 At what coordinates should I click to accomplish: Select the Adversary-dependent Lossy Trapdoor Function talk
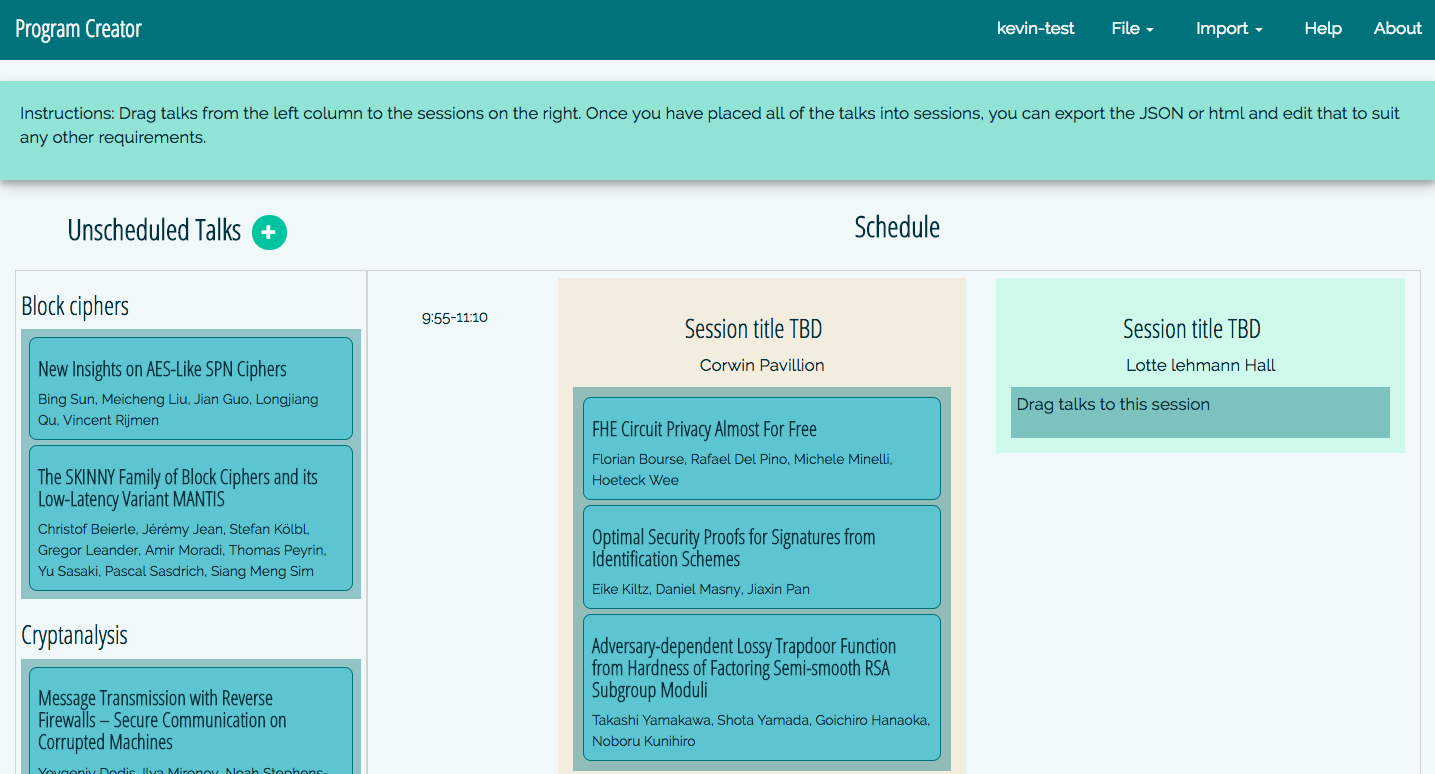(x=761, y=687)
